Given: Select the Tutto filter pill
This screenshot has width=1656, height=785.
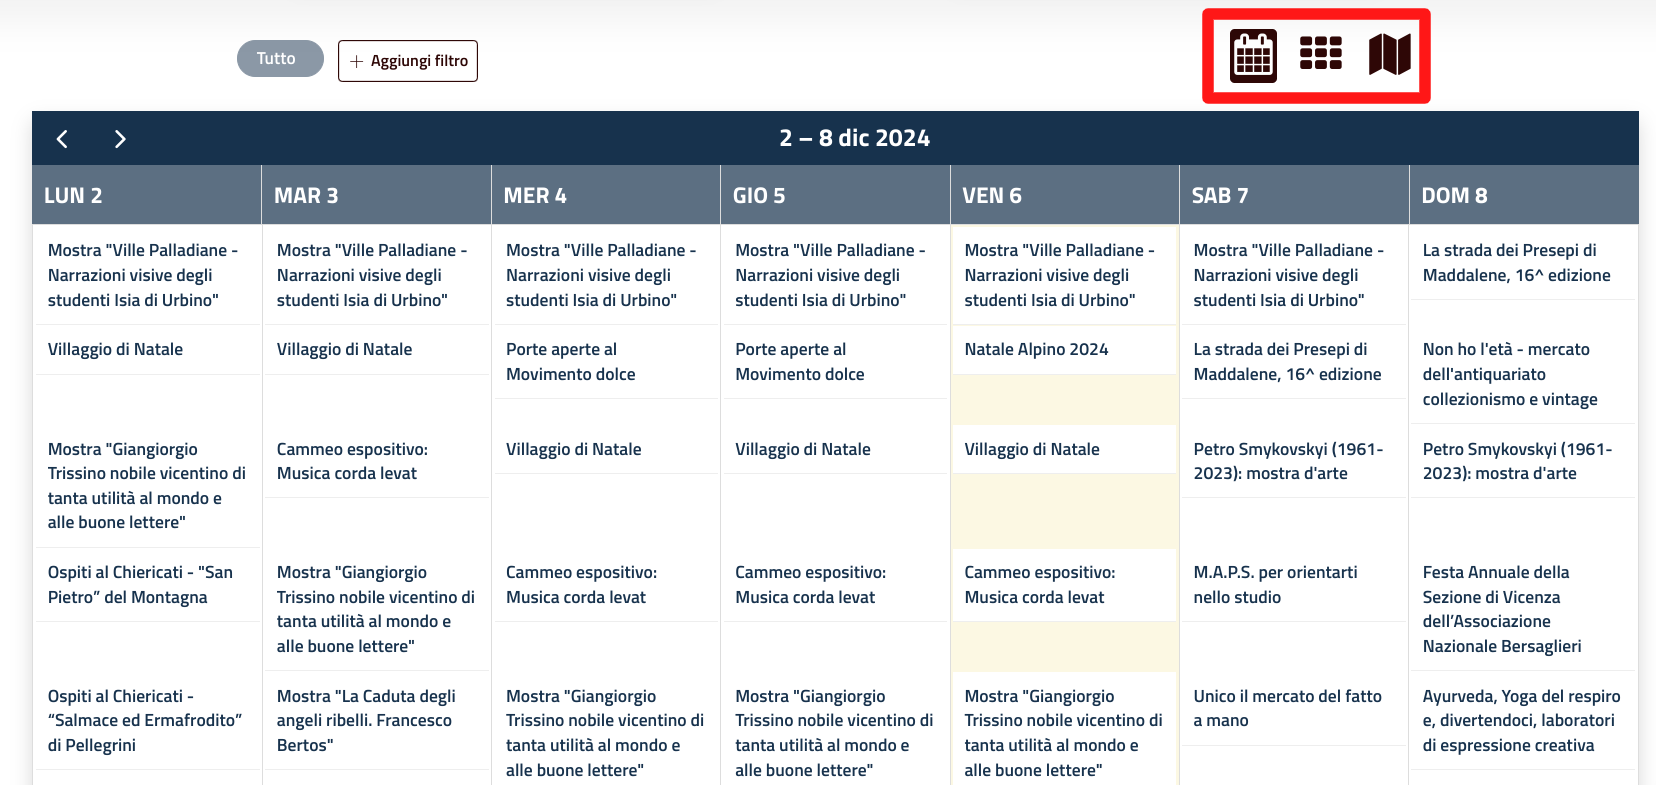Looking at the screenshot, I should click(x=280, y=59).
